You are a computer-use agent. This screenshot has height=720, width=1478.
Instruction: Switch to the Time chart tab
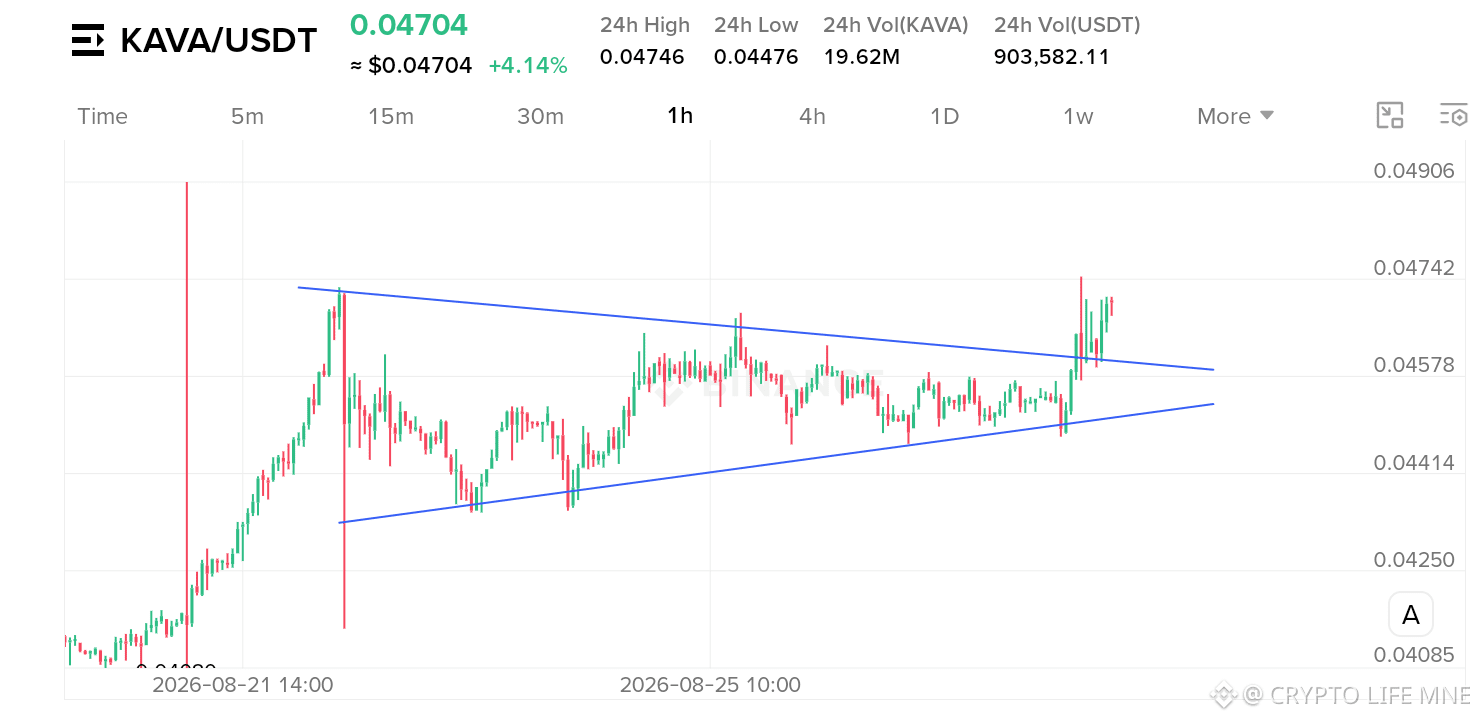[x=103, y=117]
